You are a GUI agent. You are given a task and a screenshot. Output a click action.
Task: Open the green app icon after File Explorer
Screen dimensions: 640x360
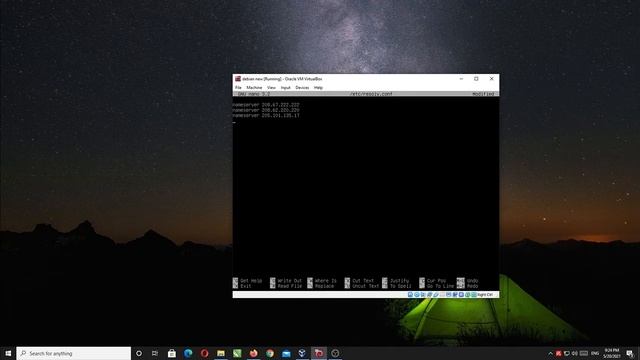[237, 353]
